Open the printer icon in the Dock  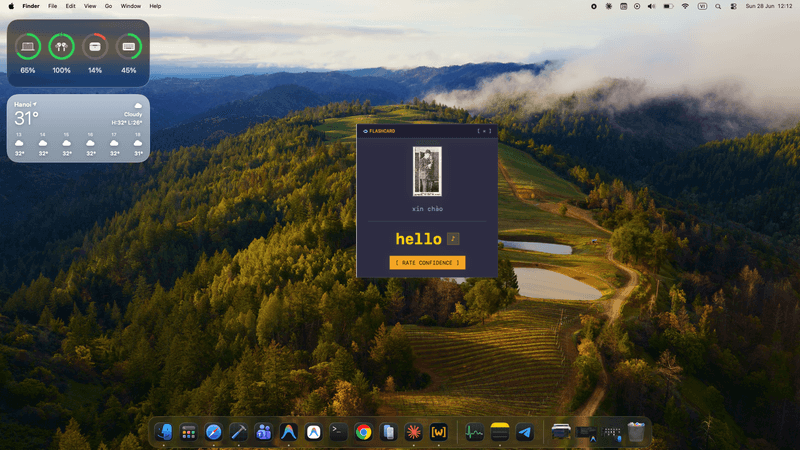tap(561, 432)
